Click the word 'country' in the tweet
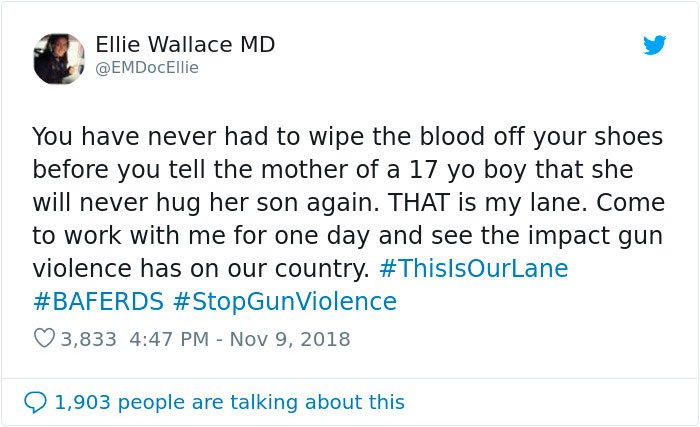The width and height of the screenshot is (700, 427). 328,270
